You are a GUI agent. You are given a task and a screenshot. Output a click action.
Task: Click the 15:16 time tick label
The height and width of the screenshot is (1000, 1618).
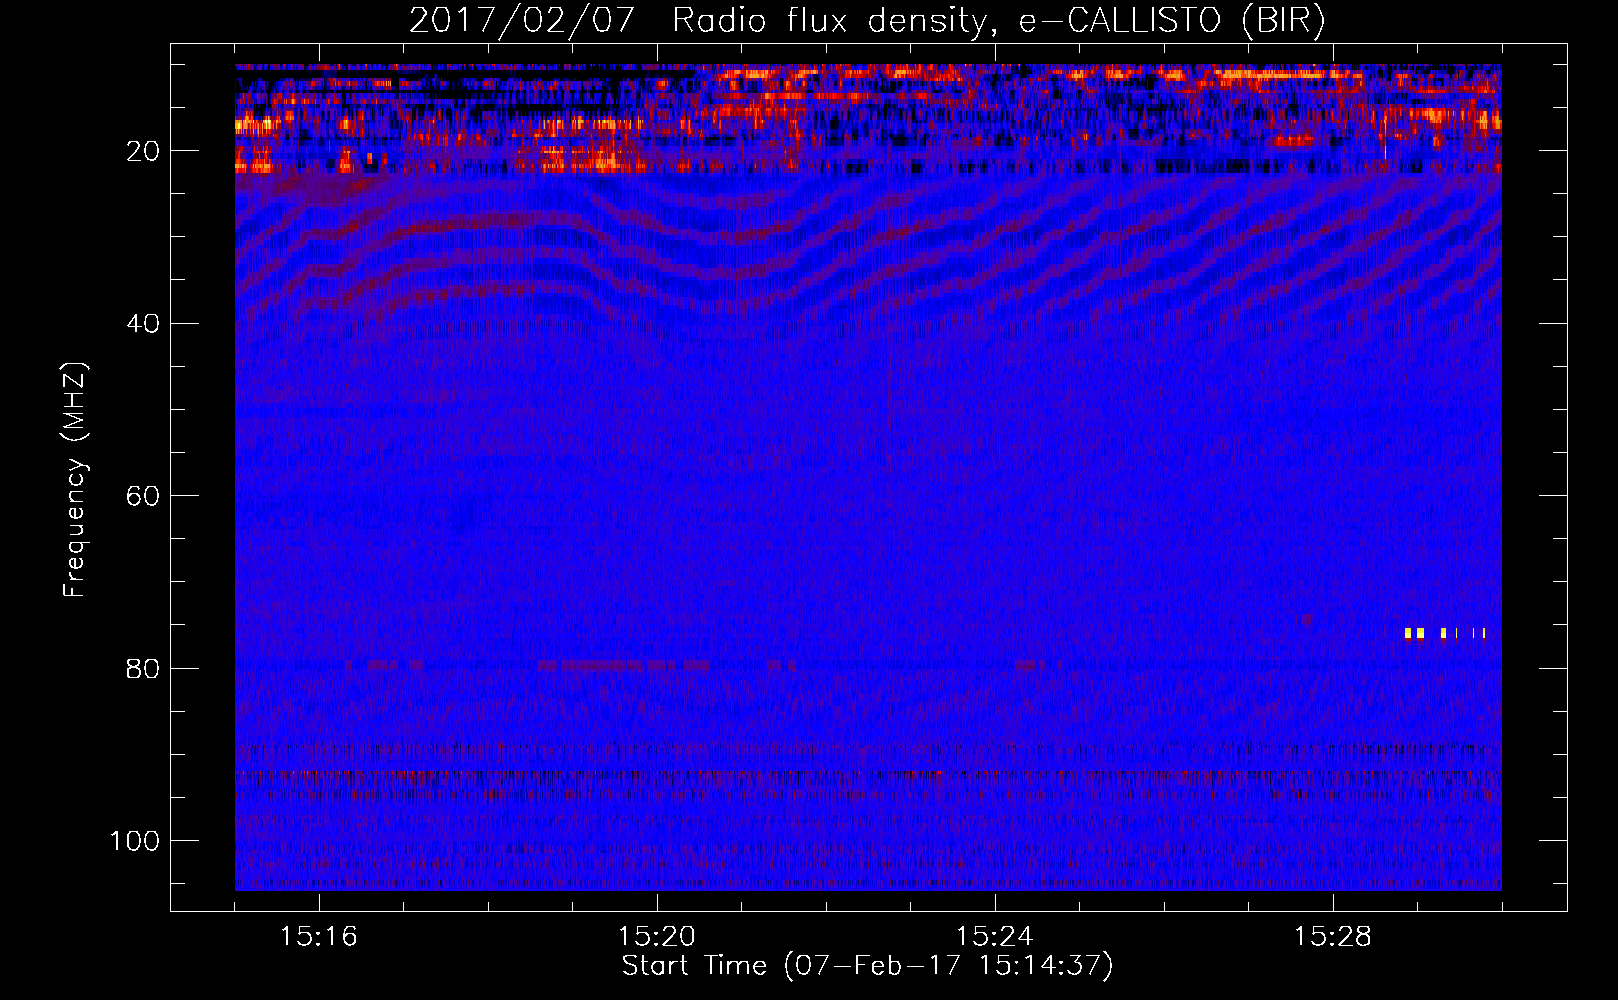pyautogui.click(x=319, y=937)
